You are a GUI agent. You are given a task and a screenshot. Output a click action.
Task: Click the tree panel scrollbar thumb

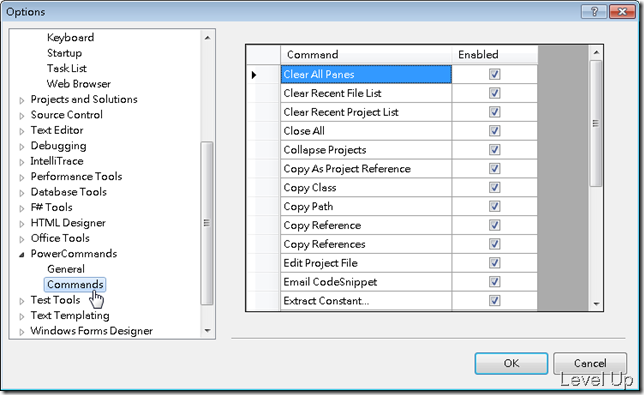(207, 223)
